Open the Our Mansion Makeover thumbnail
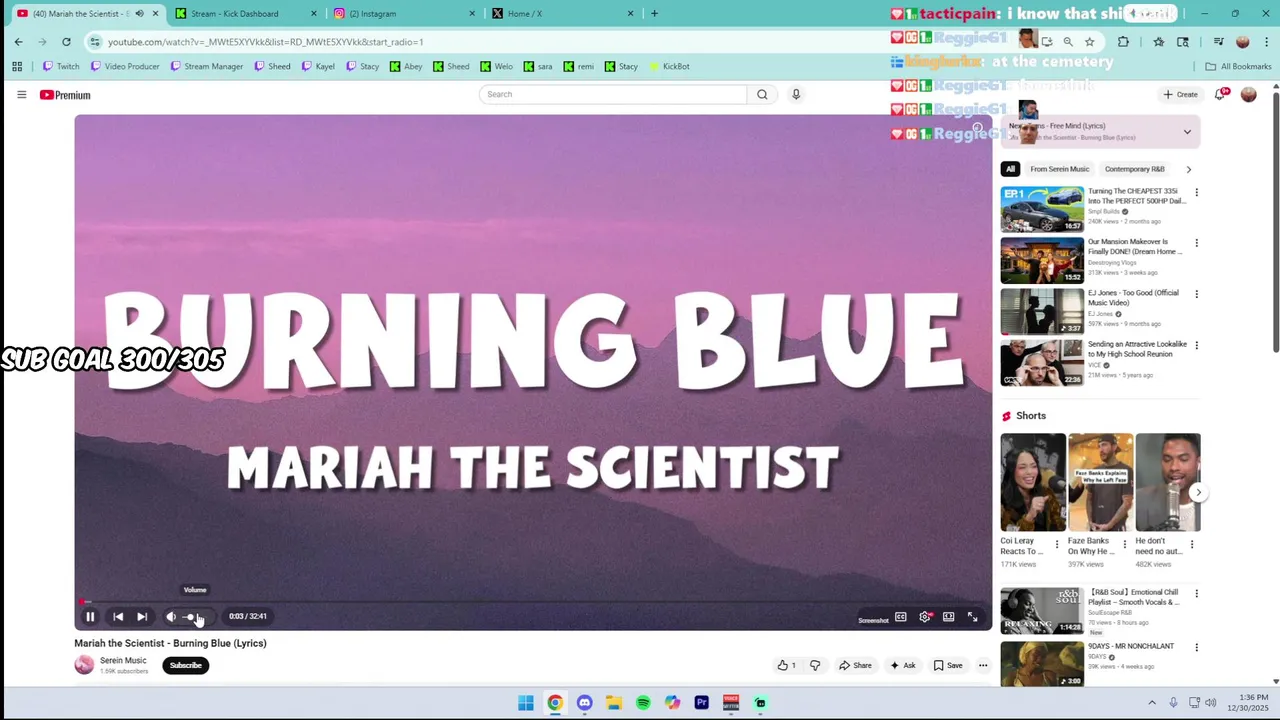The image size is (1280, 720). [1042, 260]
